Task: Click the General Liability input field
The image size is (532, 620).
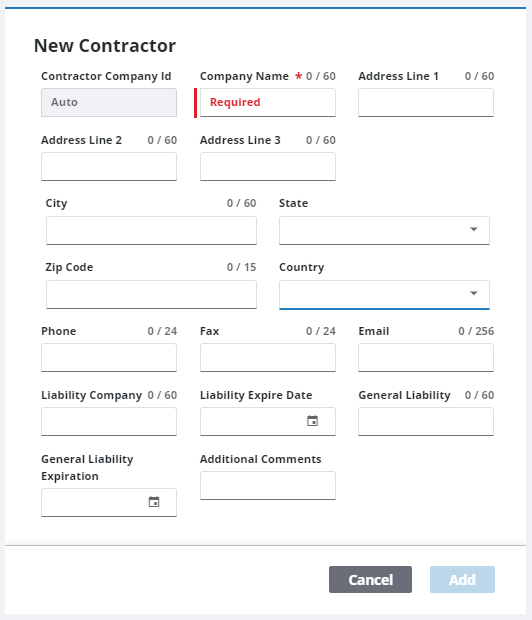Action: [x=426, y=422]
